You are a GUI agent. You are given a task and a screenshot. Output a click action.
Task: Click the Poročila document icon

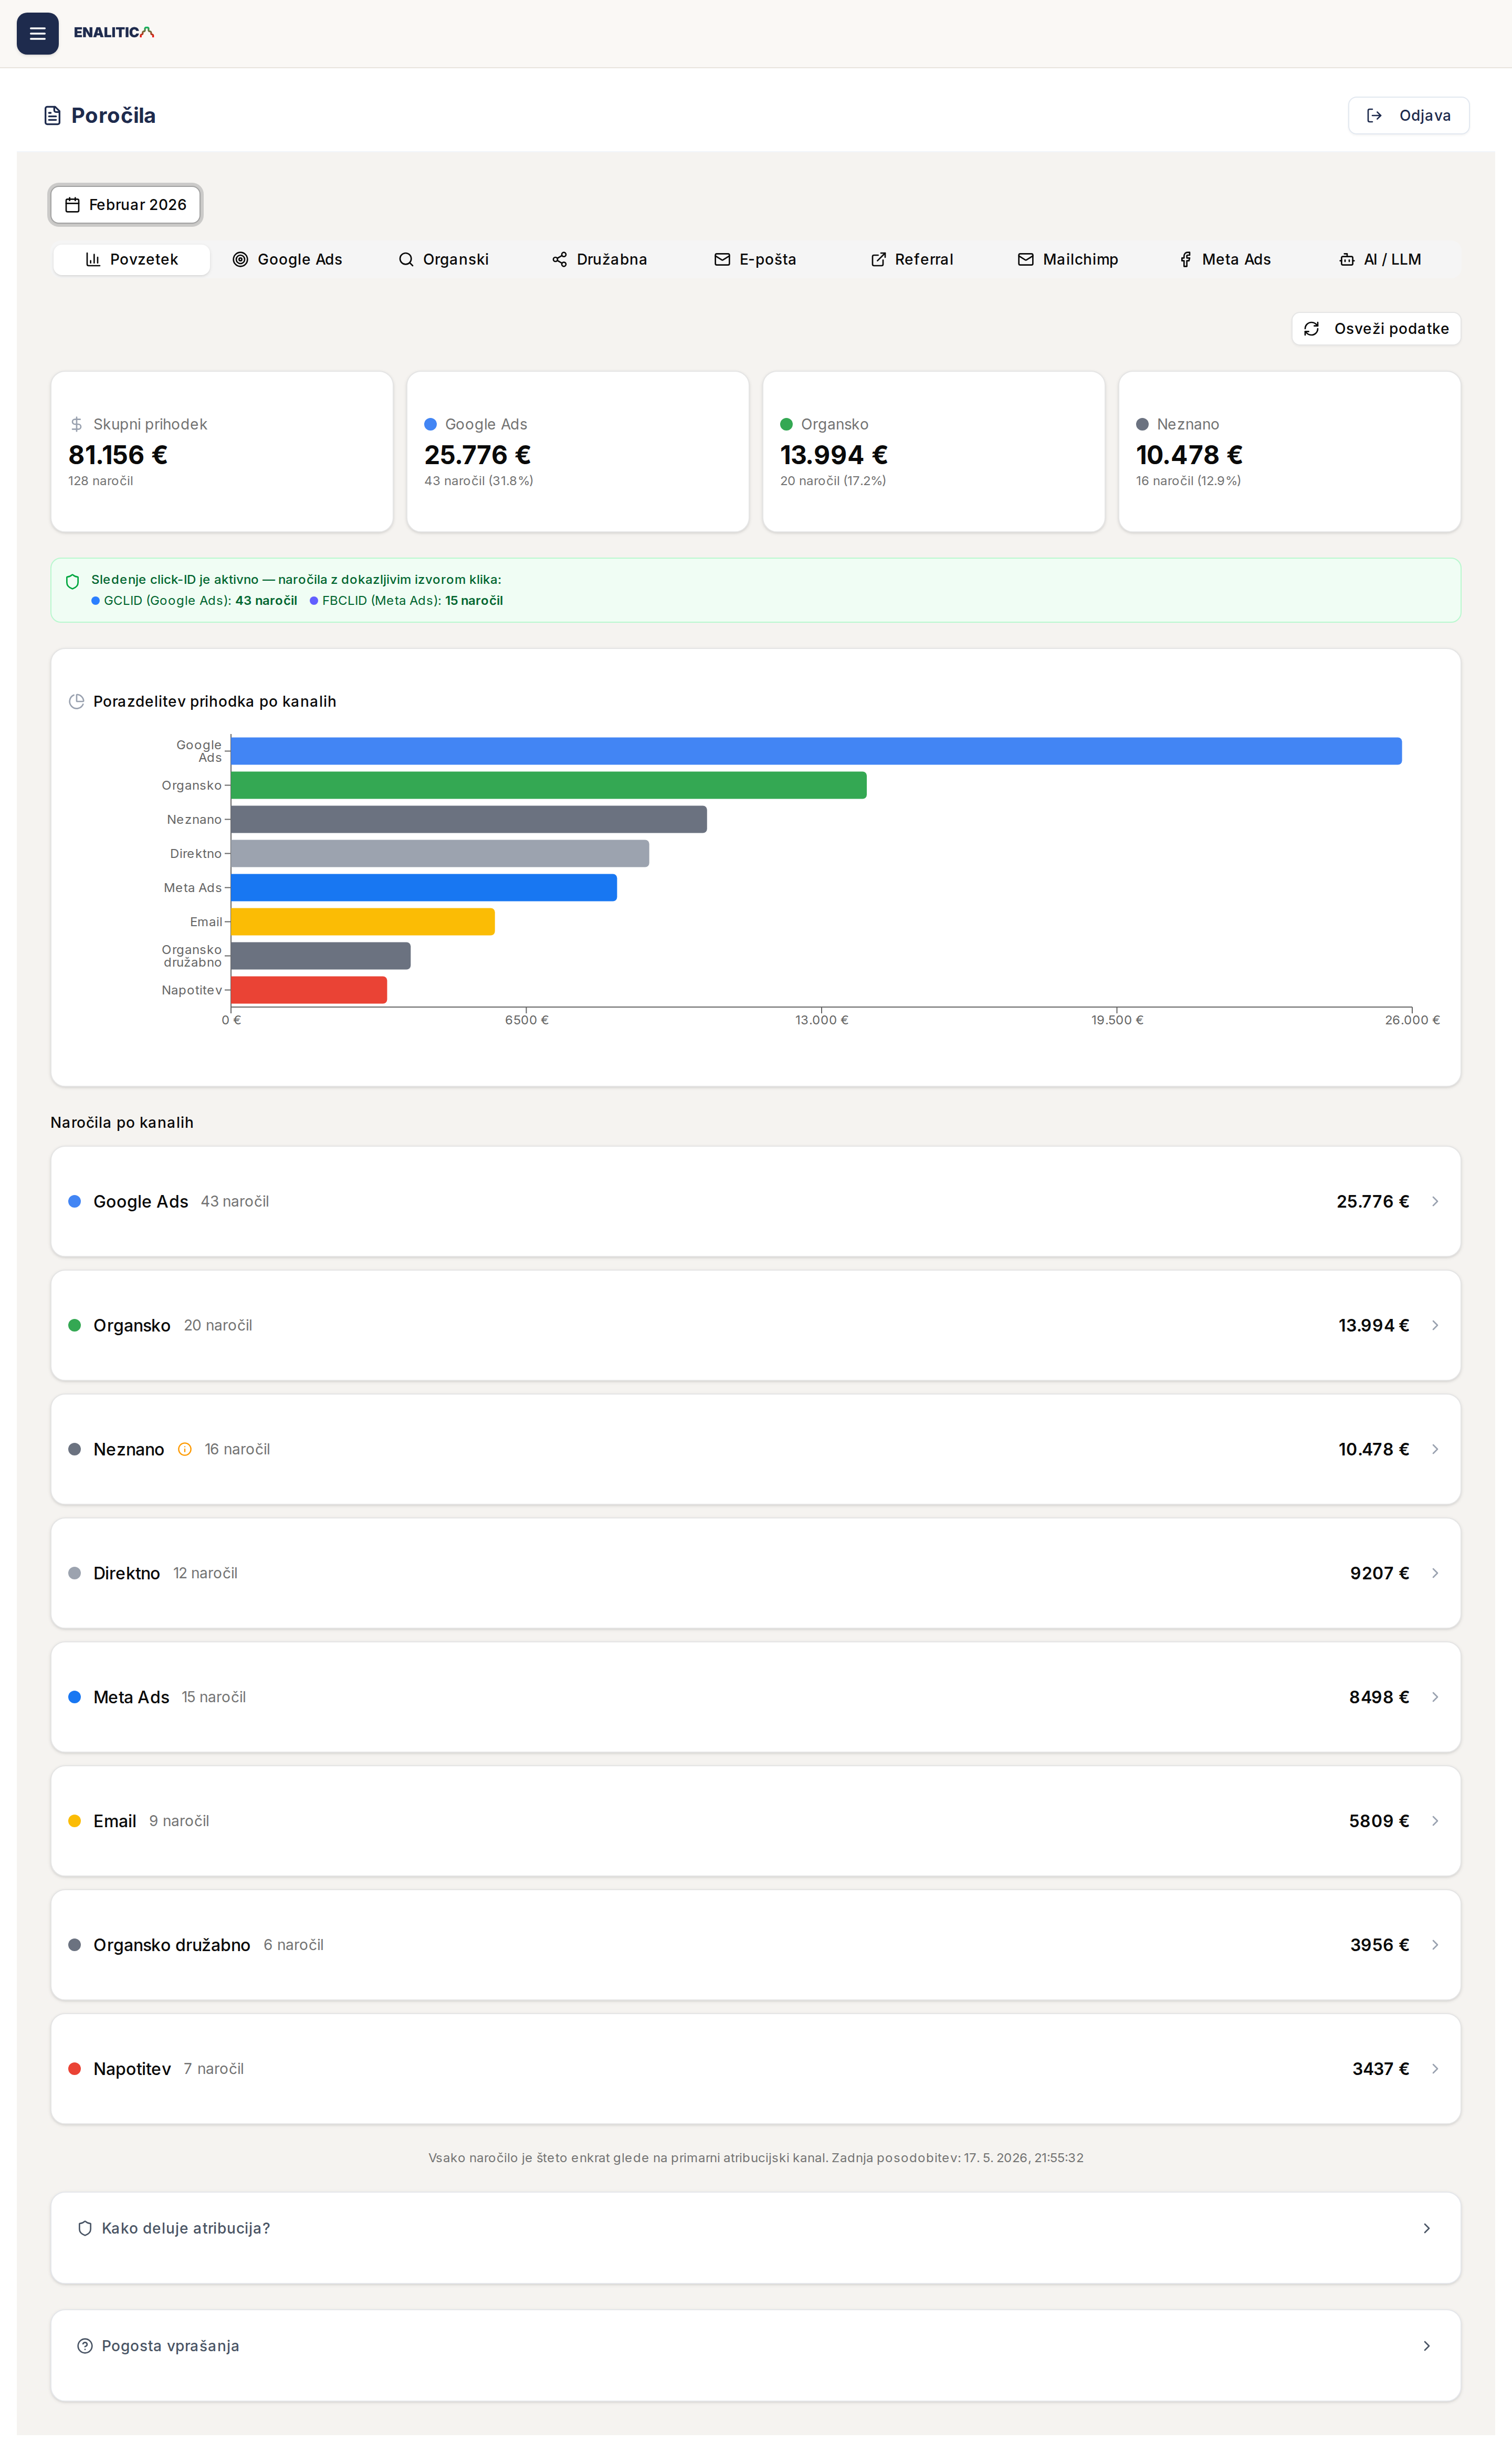point(53,116)
